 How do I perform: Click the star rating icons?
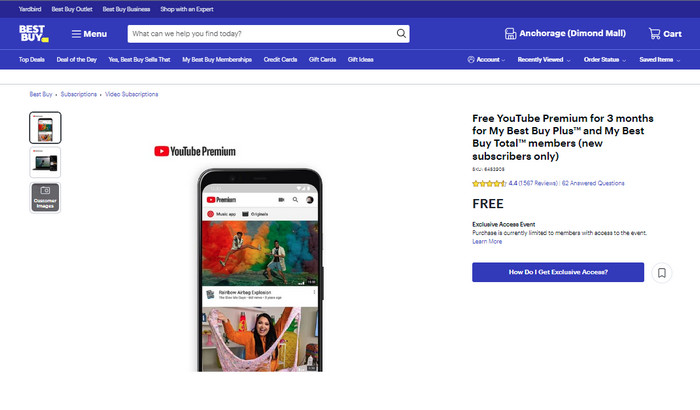click(489, 184)
